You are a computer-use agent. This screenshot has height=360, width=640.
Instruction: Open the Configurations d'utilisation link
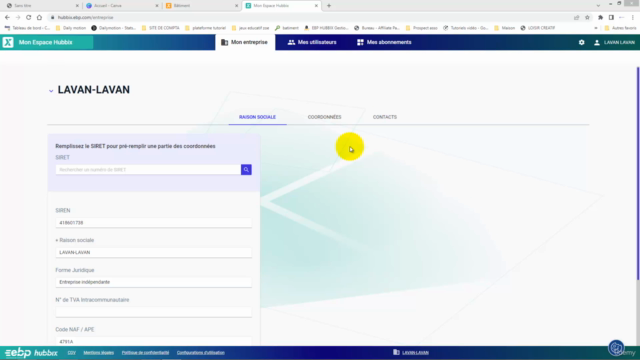pos(201,353)
